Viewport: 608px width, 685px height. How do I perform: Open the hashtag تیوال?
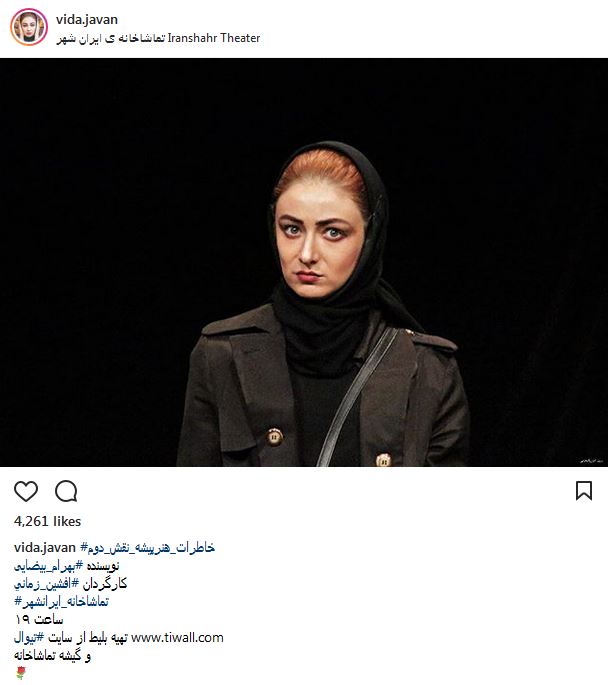[29, 638]
